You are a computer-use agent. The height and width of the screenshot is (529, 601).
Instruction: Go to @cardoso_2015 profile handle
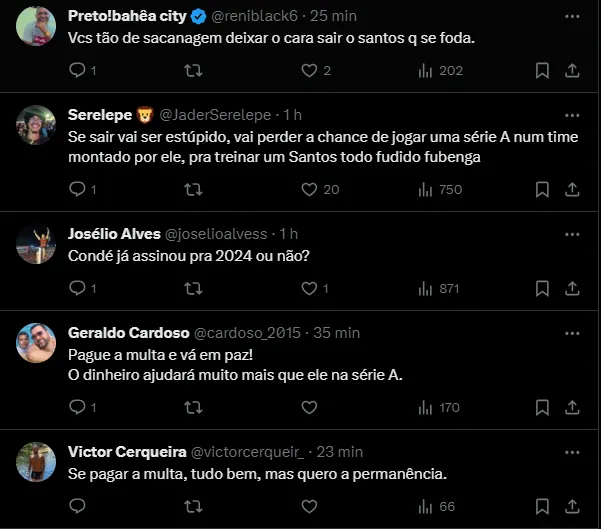[246, 332]
